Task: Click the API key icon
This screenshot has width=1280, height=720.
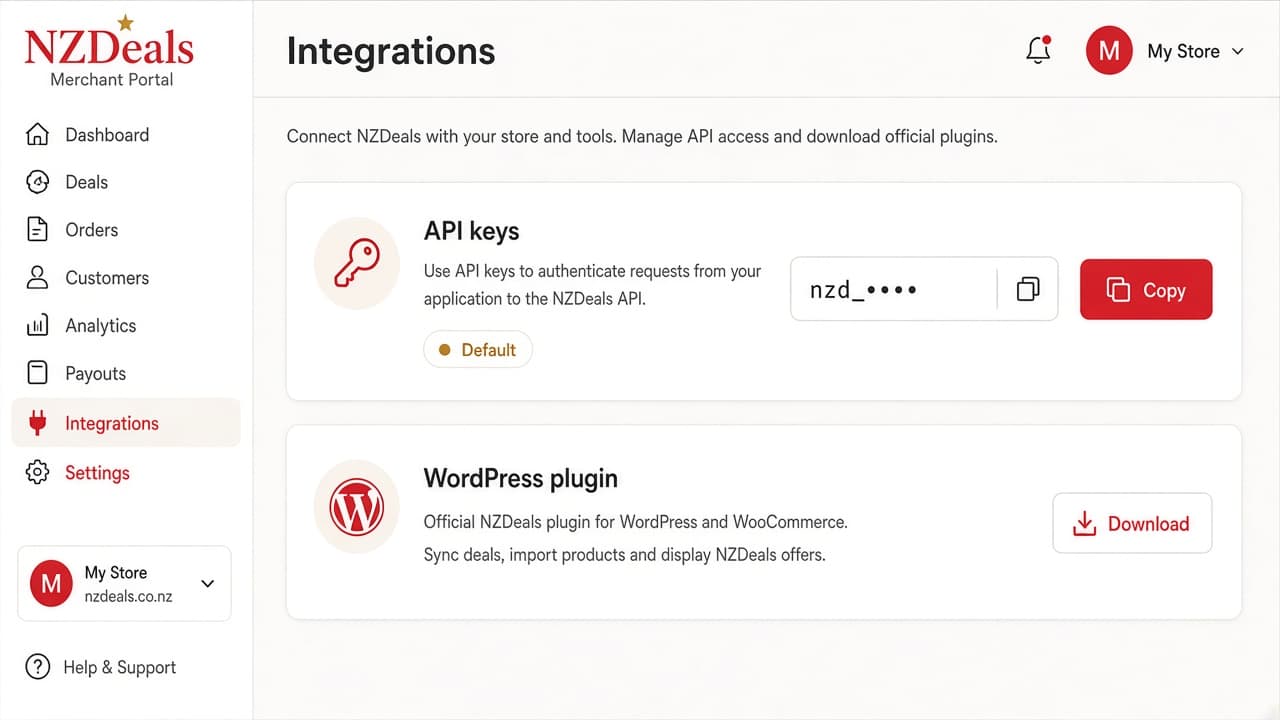Action: [x=357, y=264]
